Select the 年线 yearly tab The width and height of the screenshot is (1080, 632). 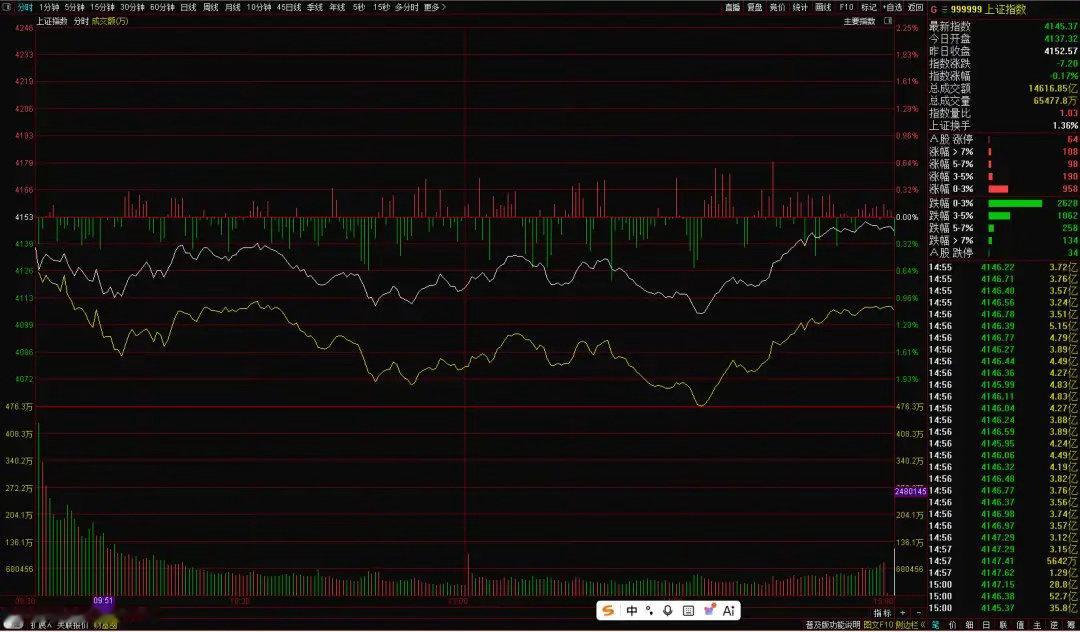[x=337, y=7]
